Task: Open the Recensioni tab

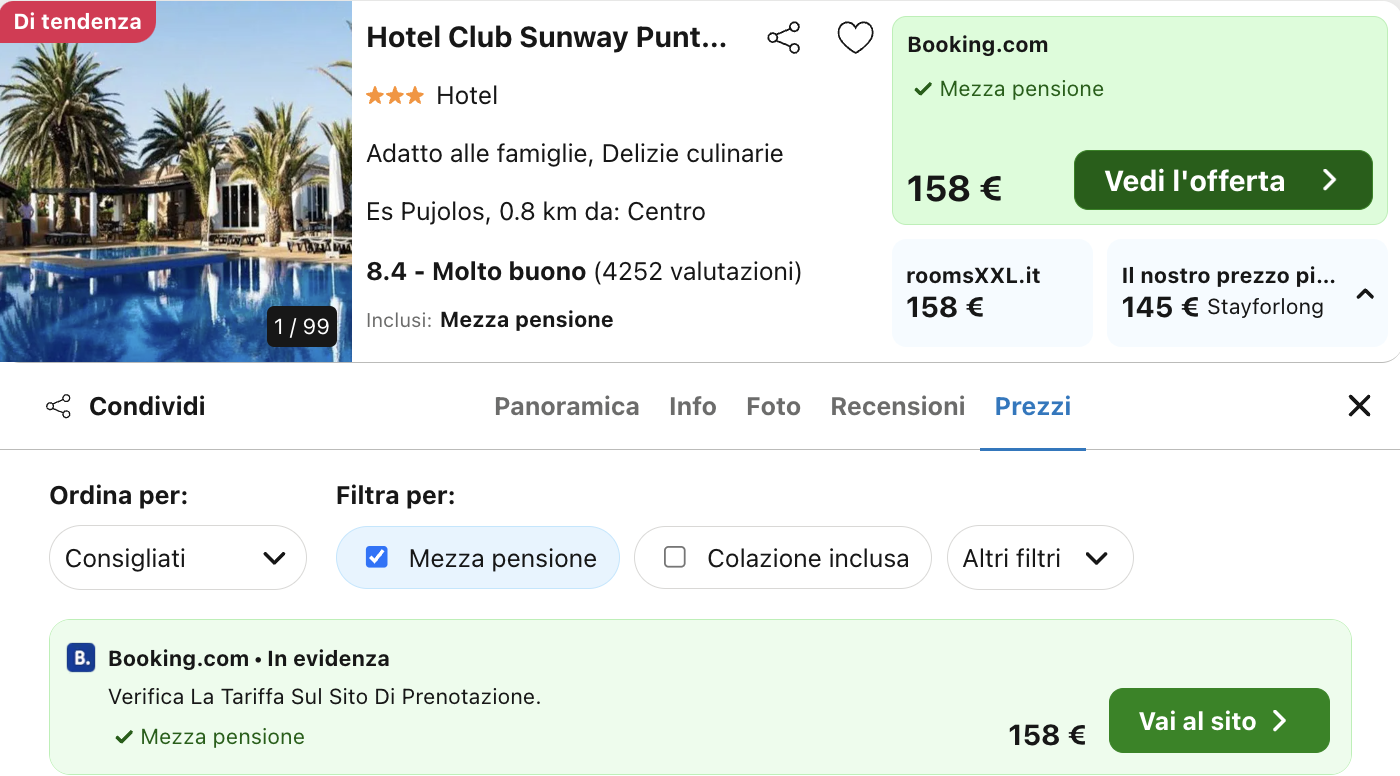Action: (897, 406)
